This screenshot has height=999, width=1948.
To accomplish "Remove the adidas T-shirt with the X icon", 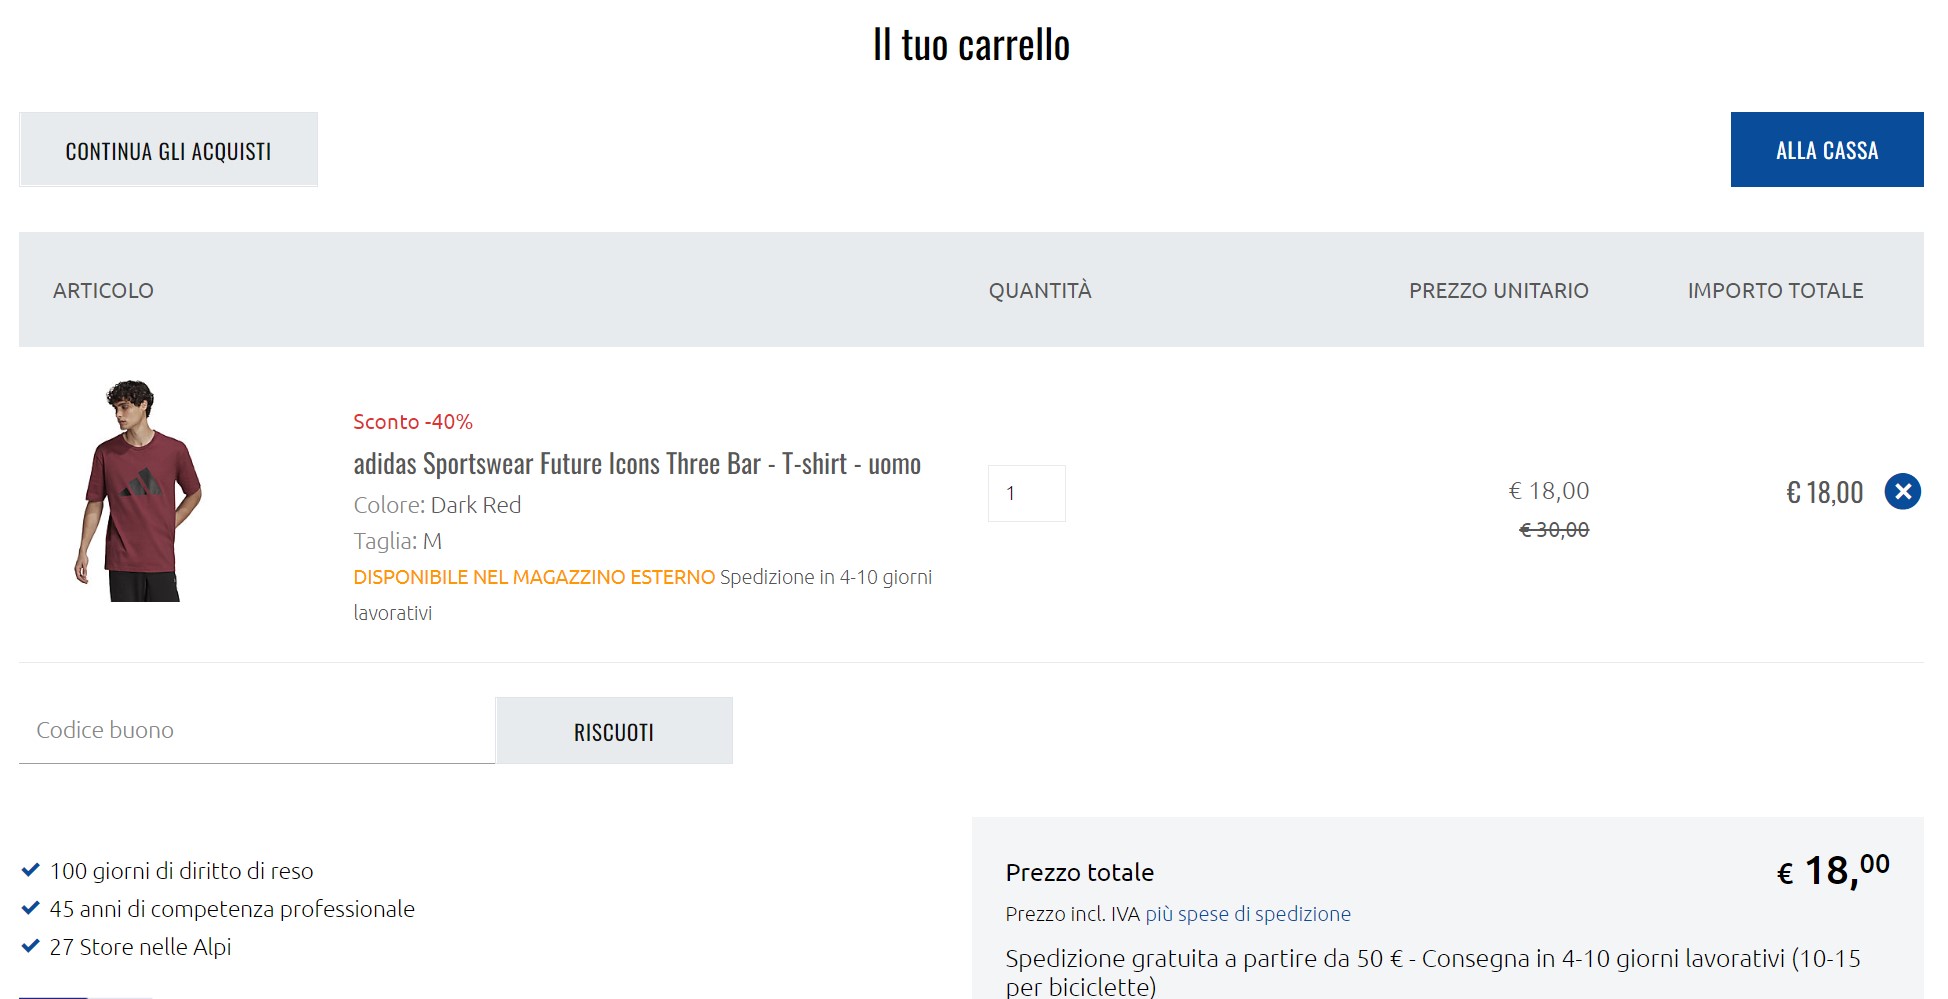I will (1903, 491).
